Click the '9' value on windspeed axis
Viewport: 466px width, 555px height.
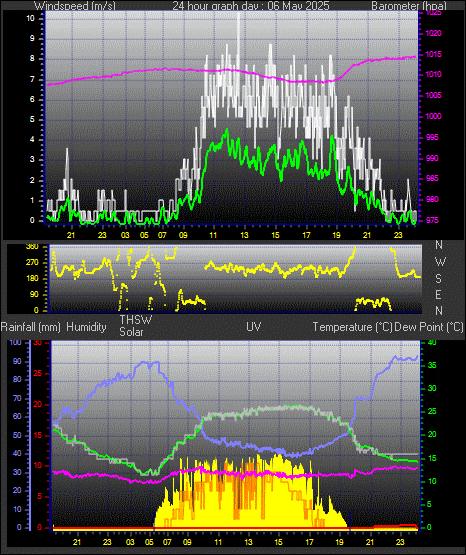coord(32,39)
